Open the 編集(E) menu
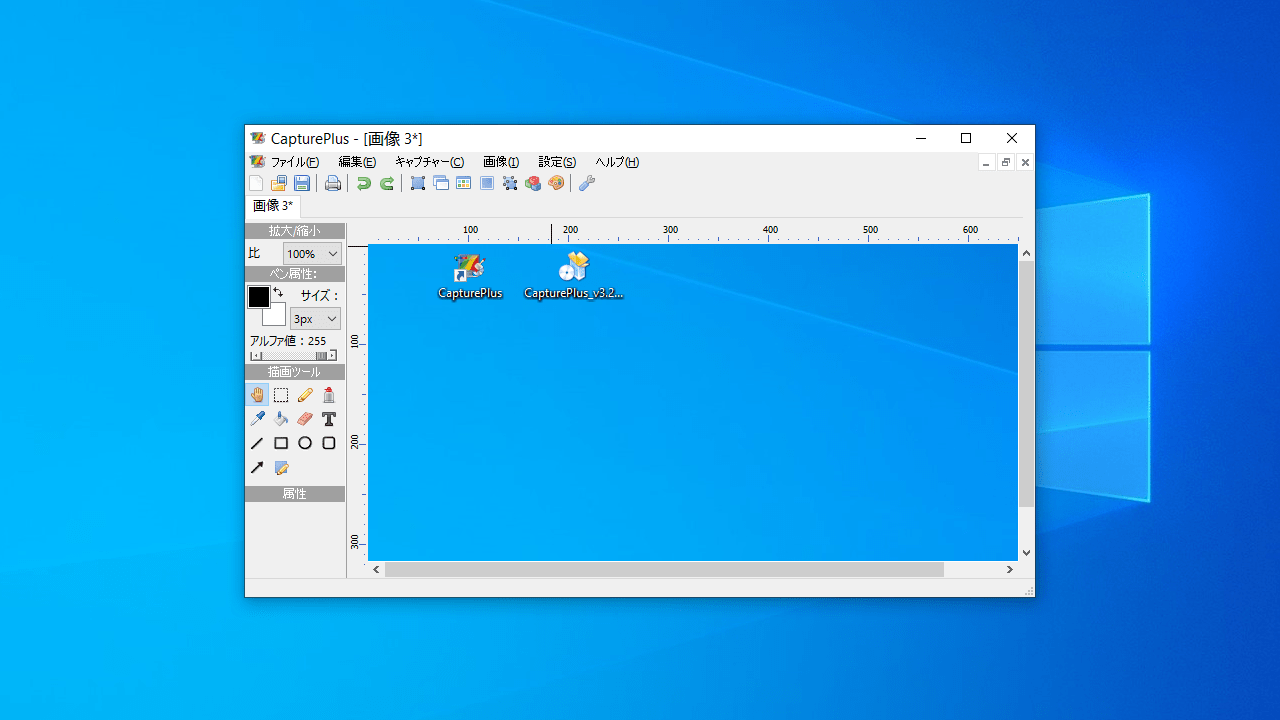1280x720 pixels. [x=357, y=162]
